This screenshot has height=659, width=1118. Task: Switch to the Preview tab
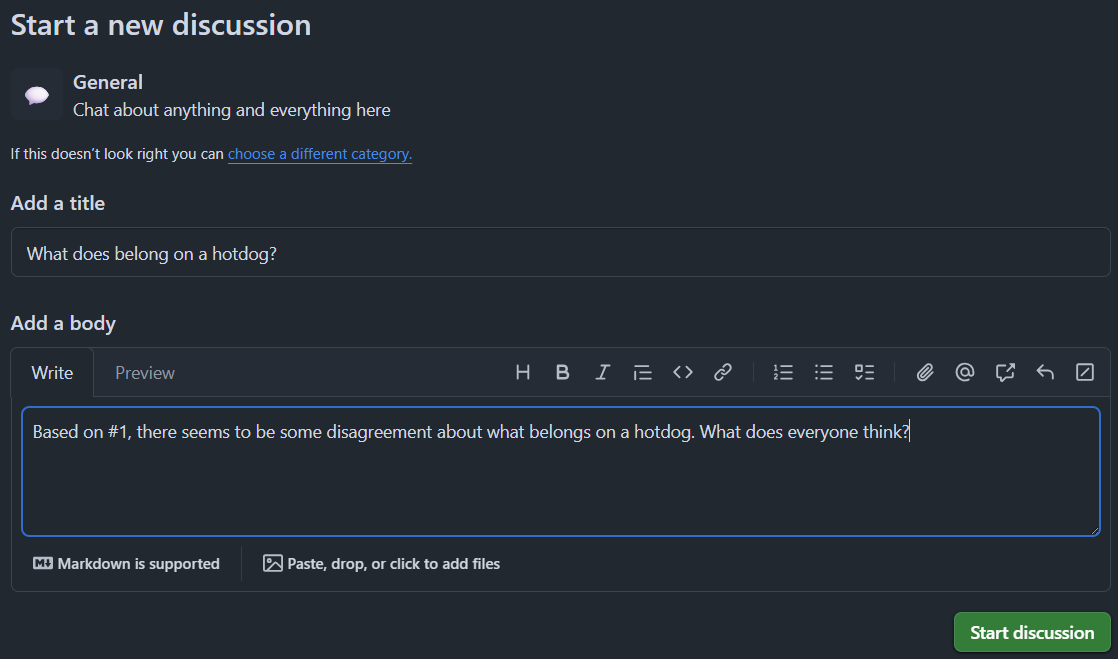[145, 373]
